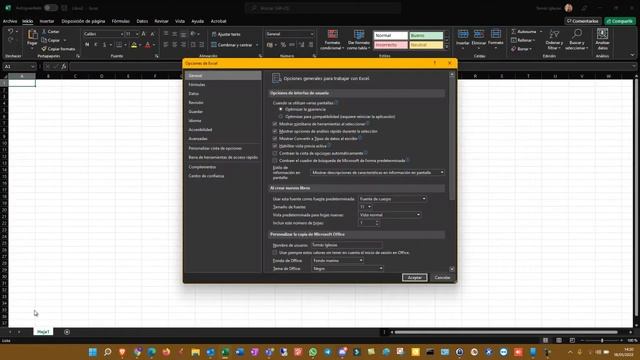Open Ordenar y filtrar
The image size is (640, 360).
554,40
